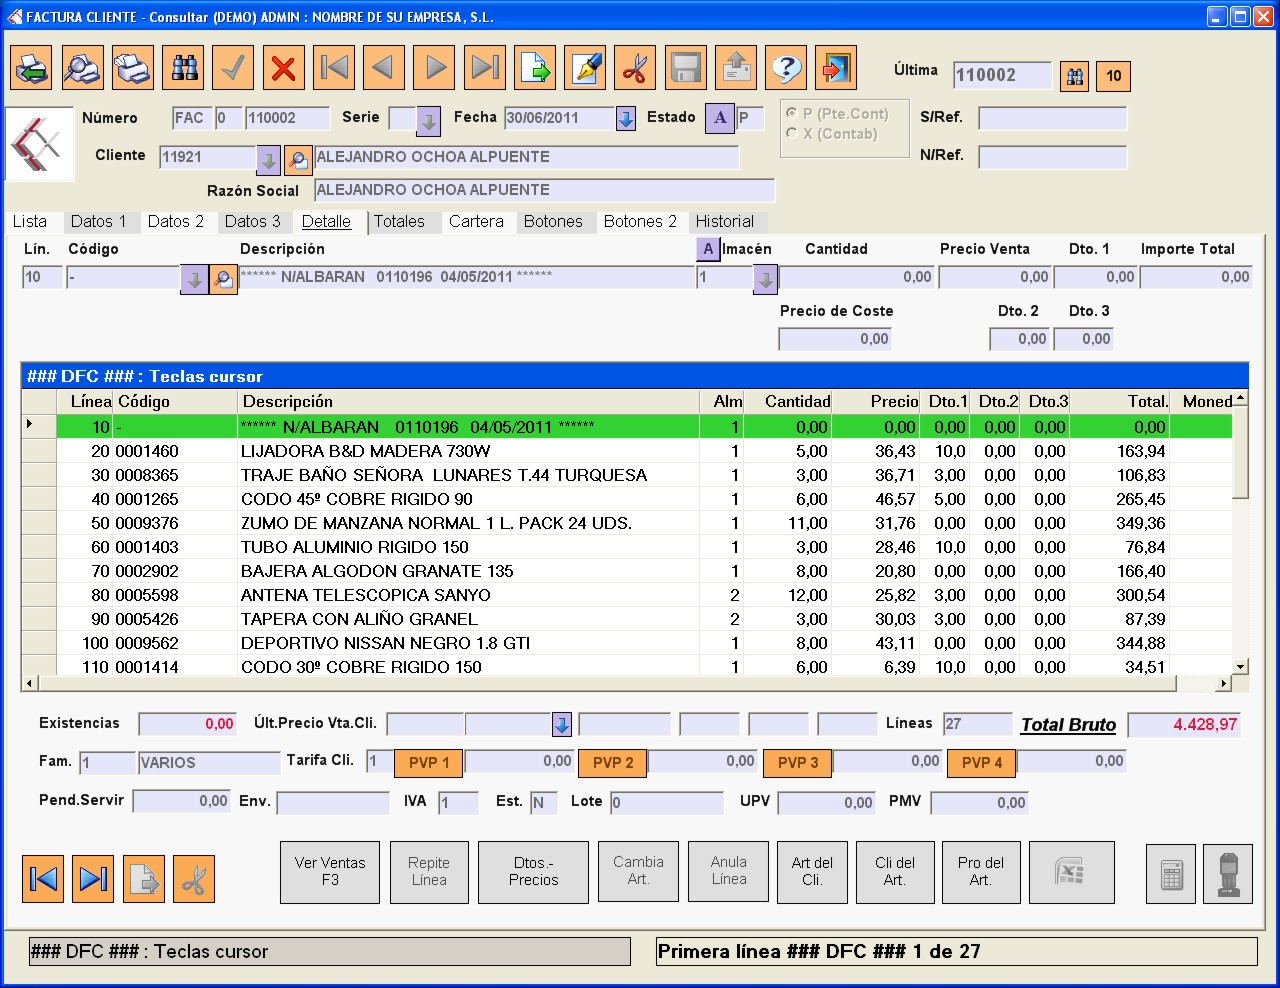Jump to last record in top toolbar
This screenshot has width=1280, height=988.
[485, 68]
